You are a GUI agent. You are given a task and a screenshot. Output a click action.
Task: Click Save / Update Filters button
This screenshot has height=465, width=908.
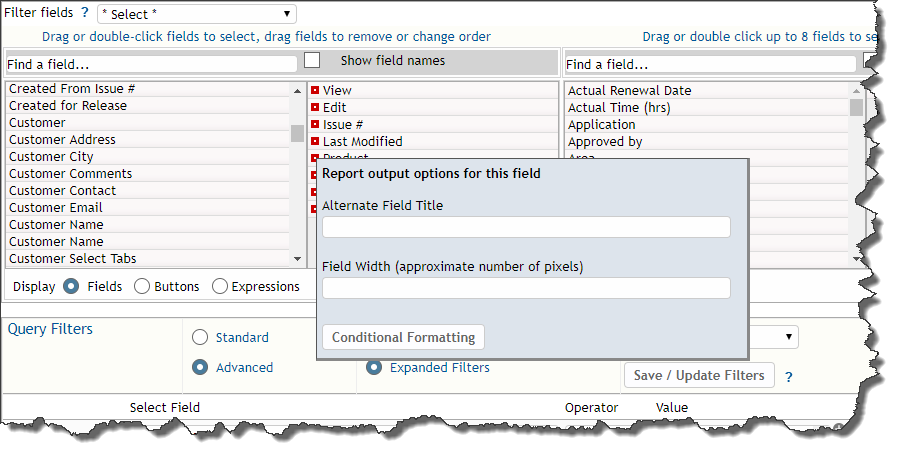tap(699, 375)
